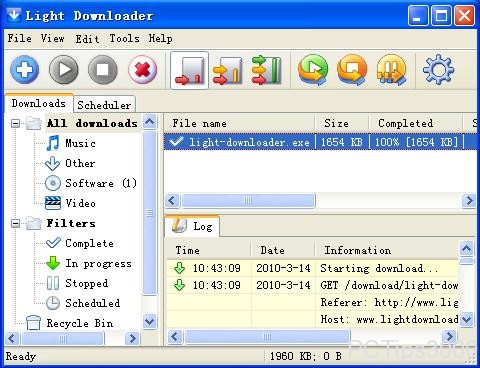Image resolution: width=480 pixels, height=368 pixels.
Task: Select the Music category label
Action: point(80,143)
